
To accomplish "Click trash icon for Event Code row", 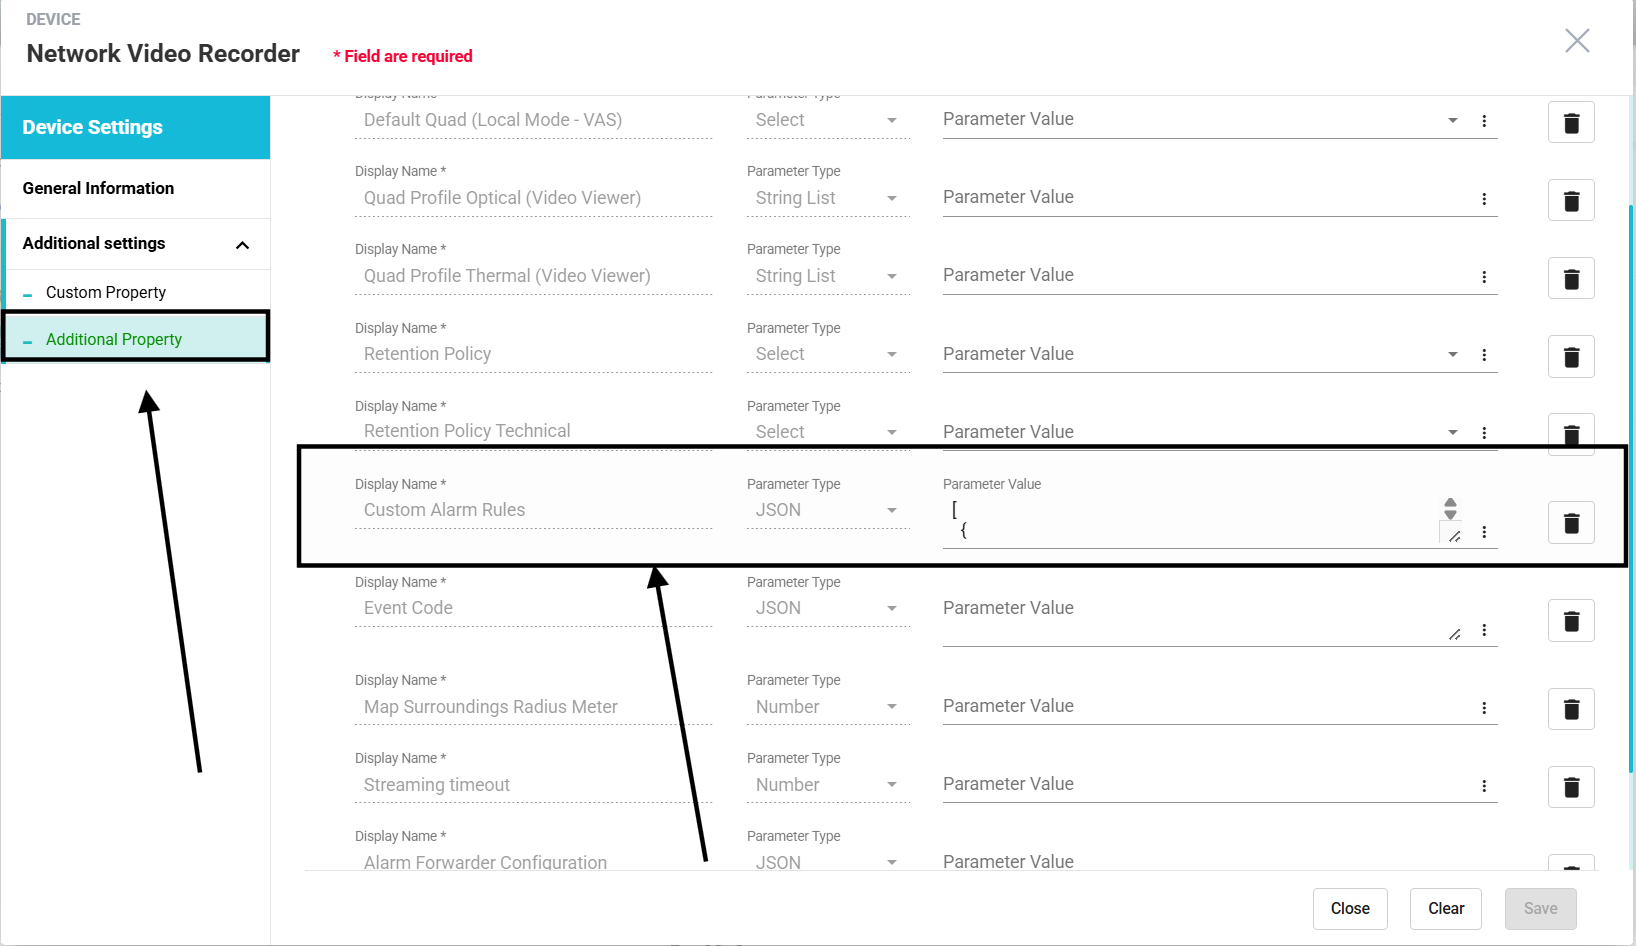I will [1571, 621].
